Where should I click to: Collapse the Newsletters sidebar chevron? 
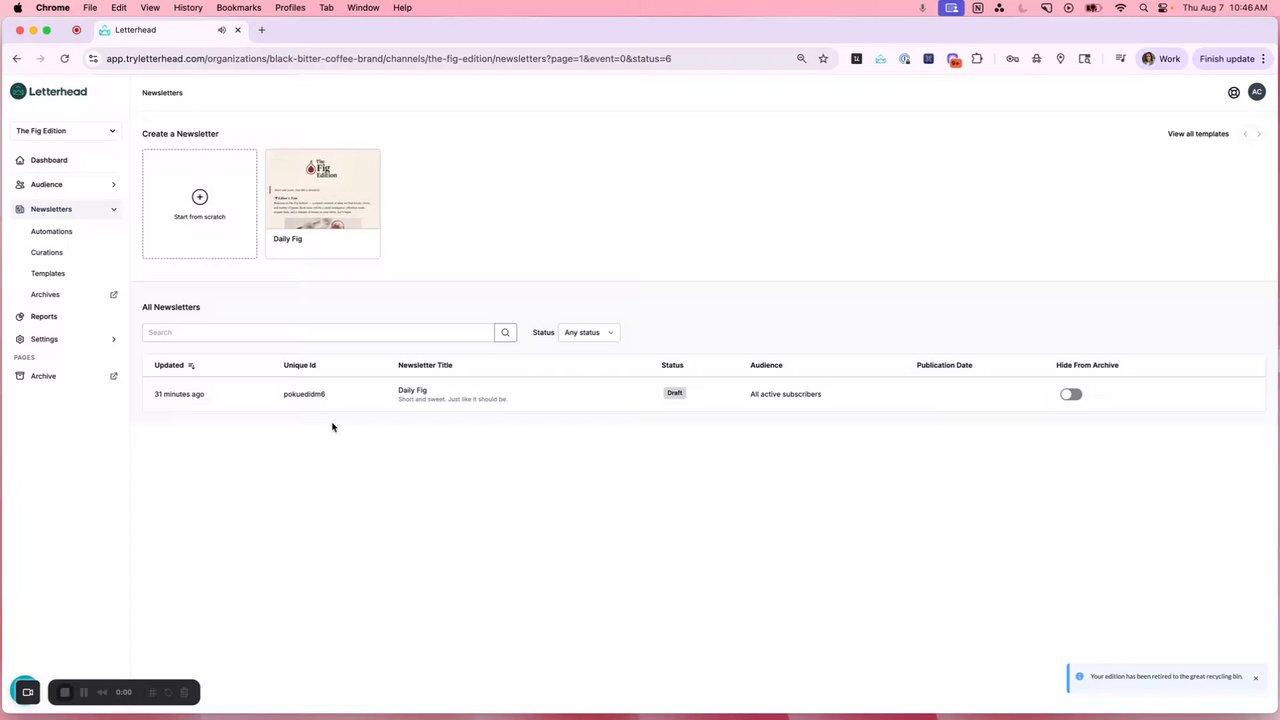click(113, 210)
